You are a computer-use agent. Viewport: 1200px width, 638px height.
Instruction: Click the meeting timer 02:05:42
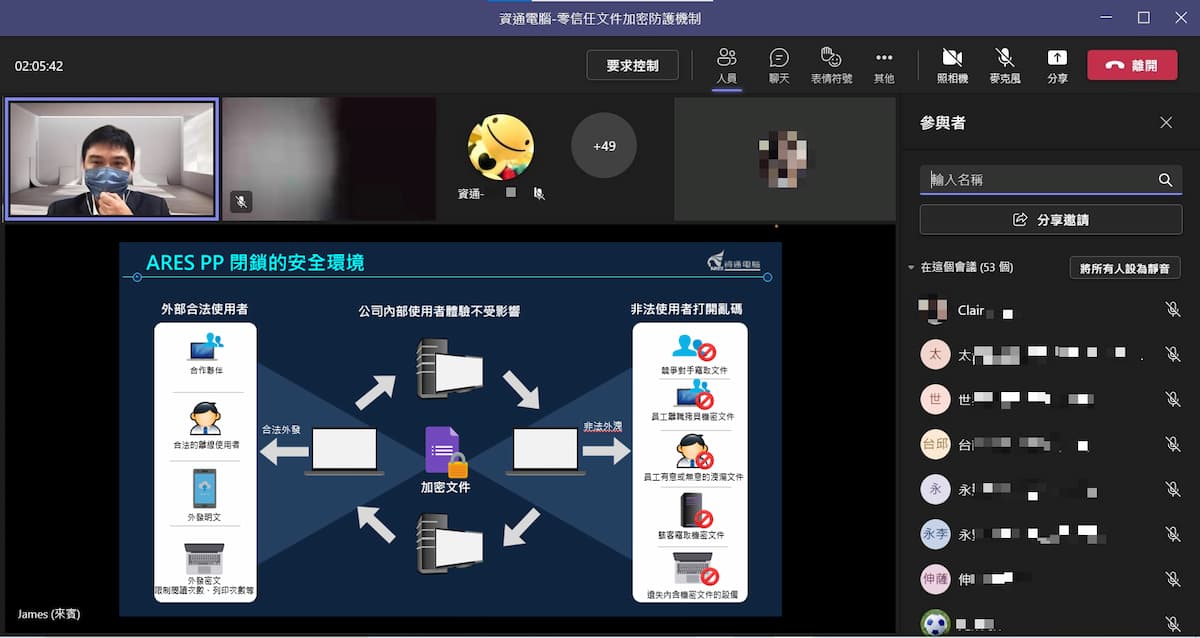tap(39, 66)
